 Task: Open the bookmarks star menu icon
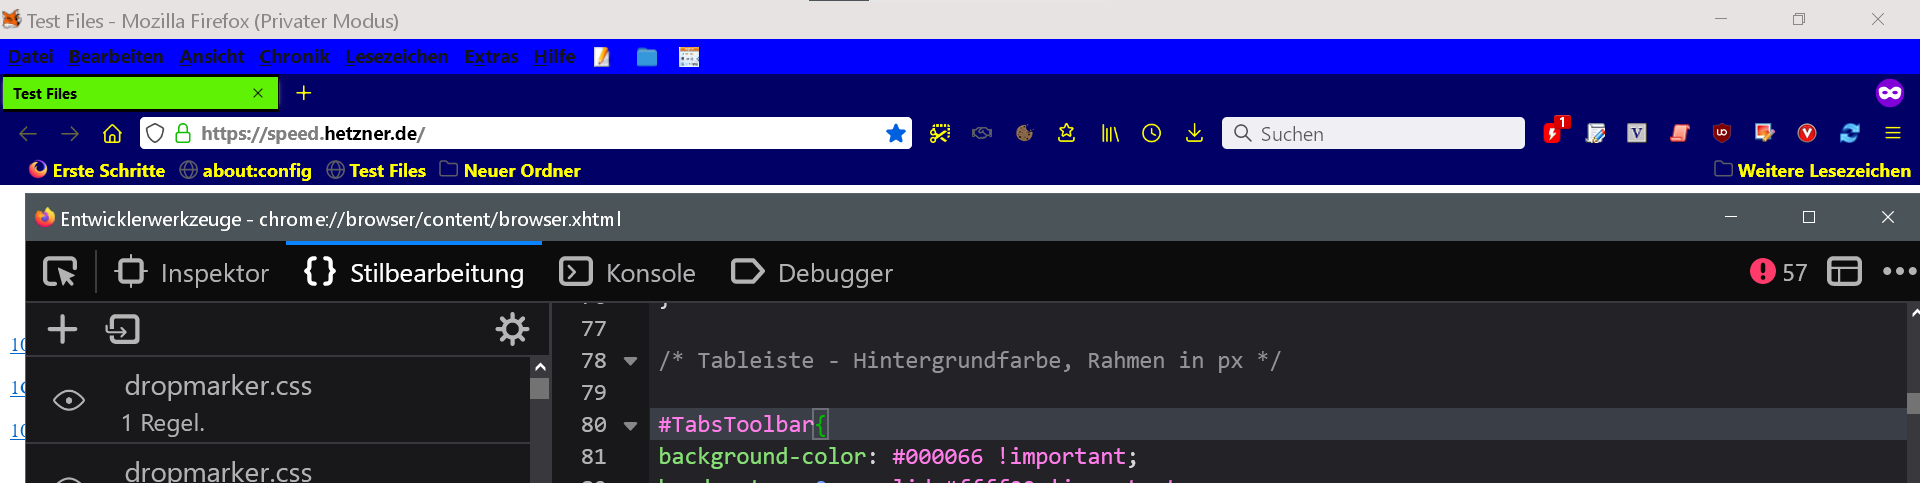[1067, 133]
